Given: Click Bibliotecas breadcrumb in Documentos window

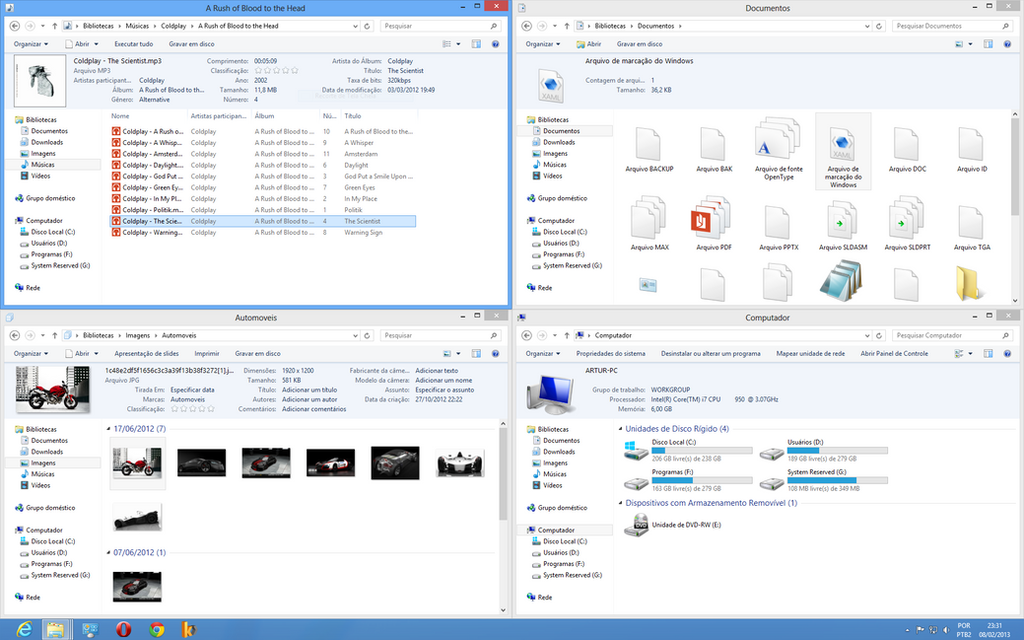Looking at the screenshot, I should (610, 26).
